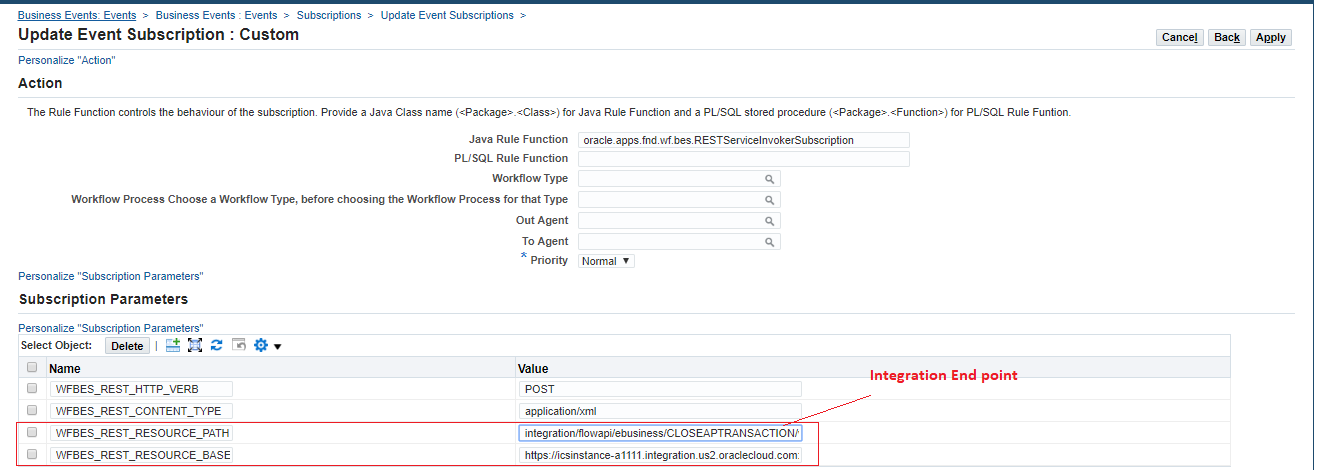Click the detach table icon

click(x=195, y=345)
